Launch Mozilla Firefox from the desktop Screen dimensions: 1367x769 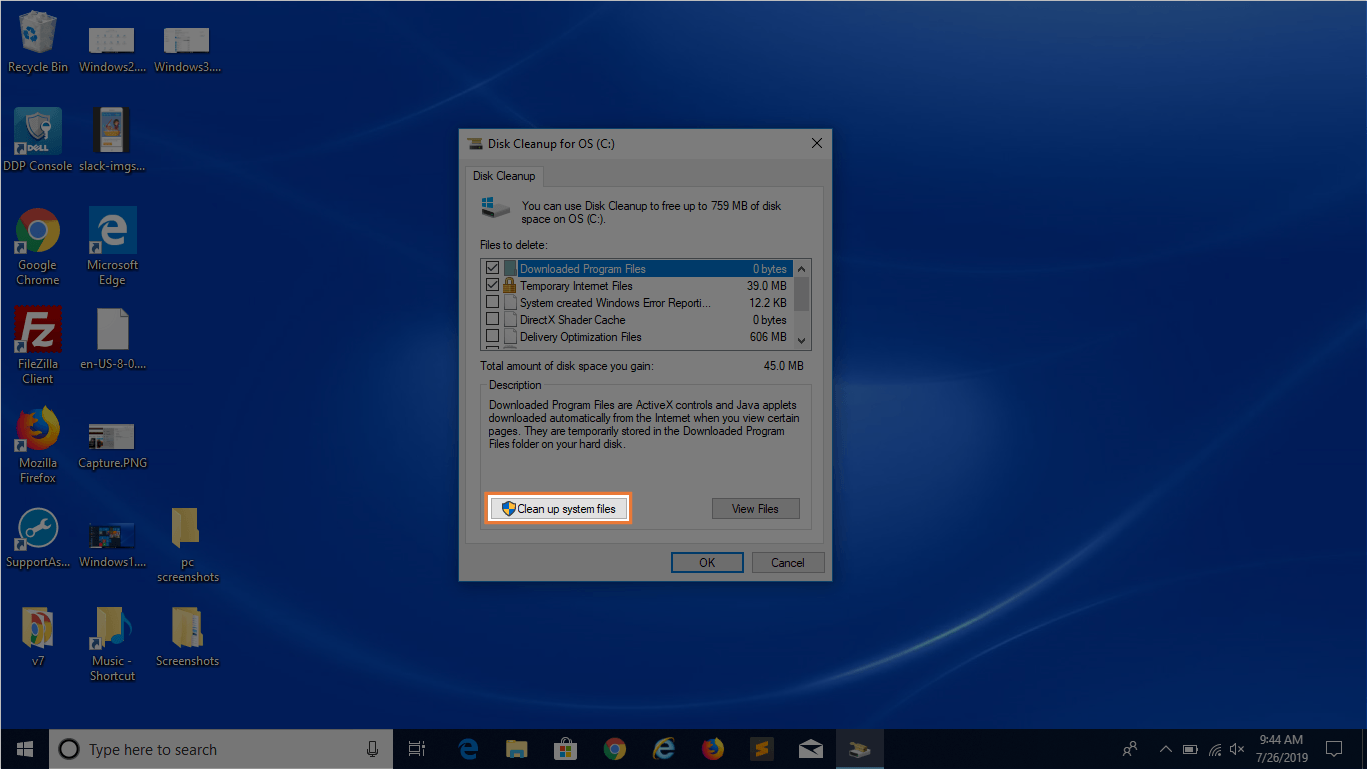(38, 444)
